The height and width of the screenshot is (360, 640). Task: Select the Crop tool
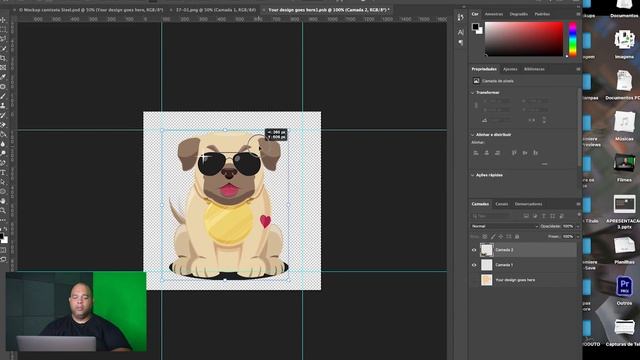click(3, 58)
